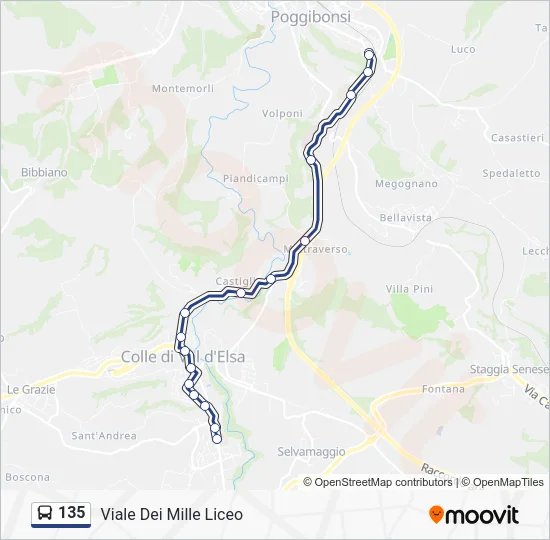Click the Sant'Andrea place label

[x=104, y=435]
